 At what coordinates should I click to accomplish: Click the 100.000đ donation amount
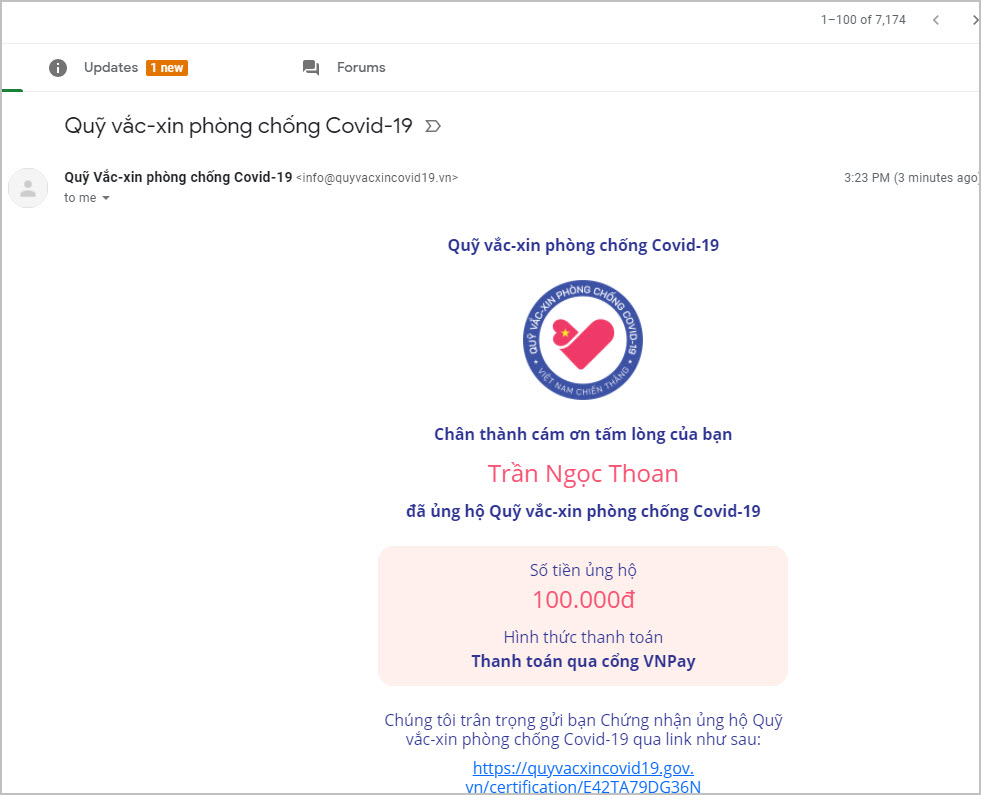pyautogui.click(x=583, y=600)
